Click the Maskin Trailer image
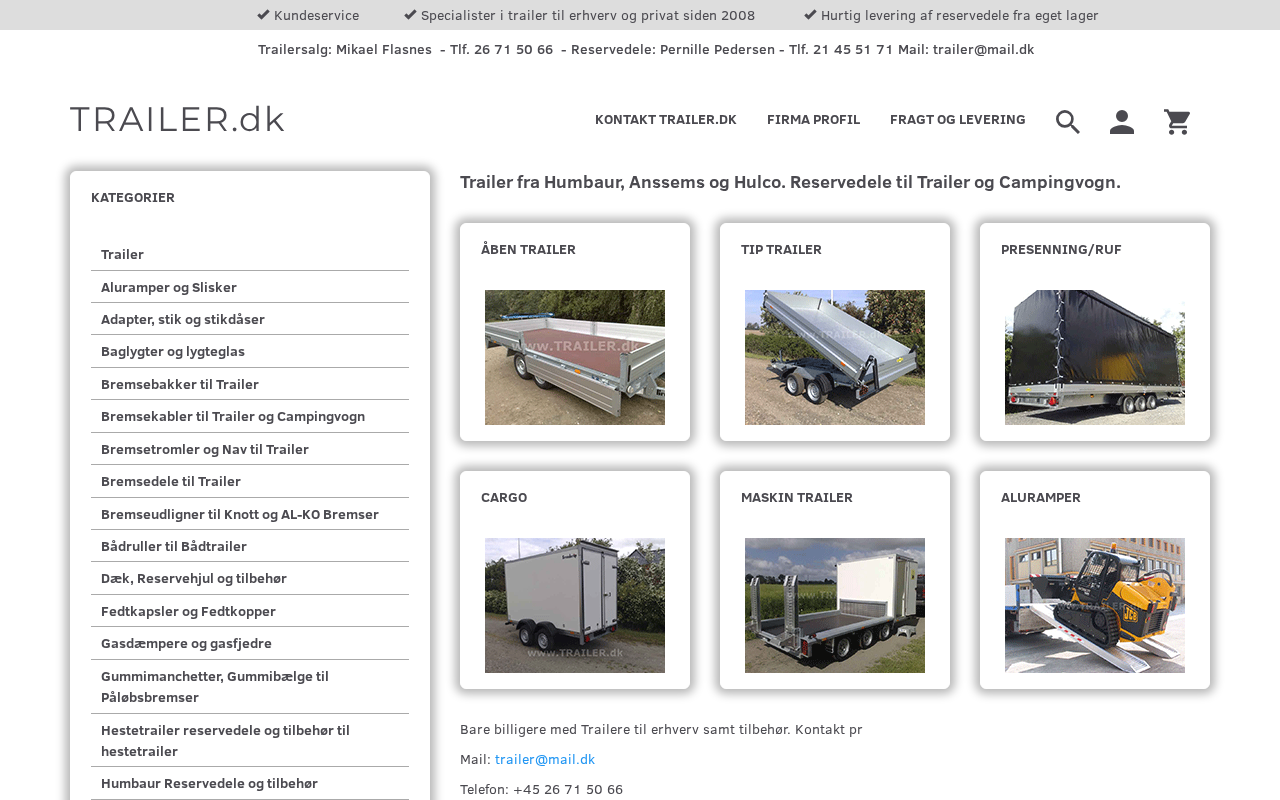 coord(835,605)
